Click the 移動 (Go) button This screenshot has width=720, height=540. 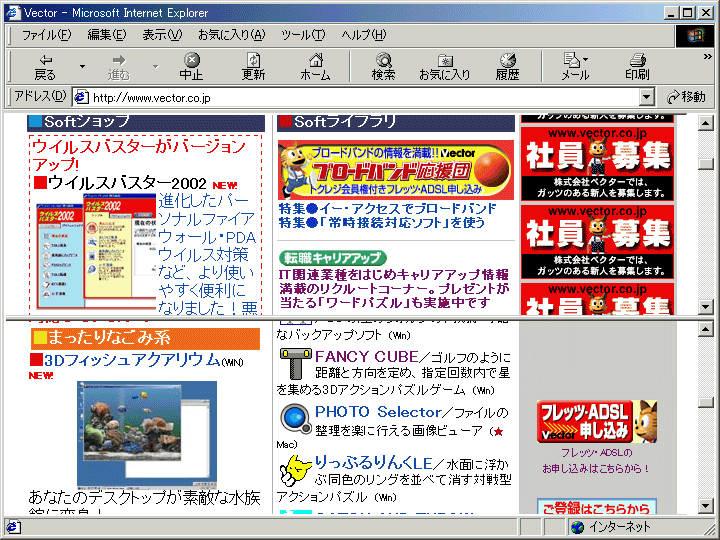pyautogui.click(x=686, y=97)
